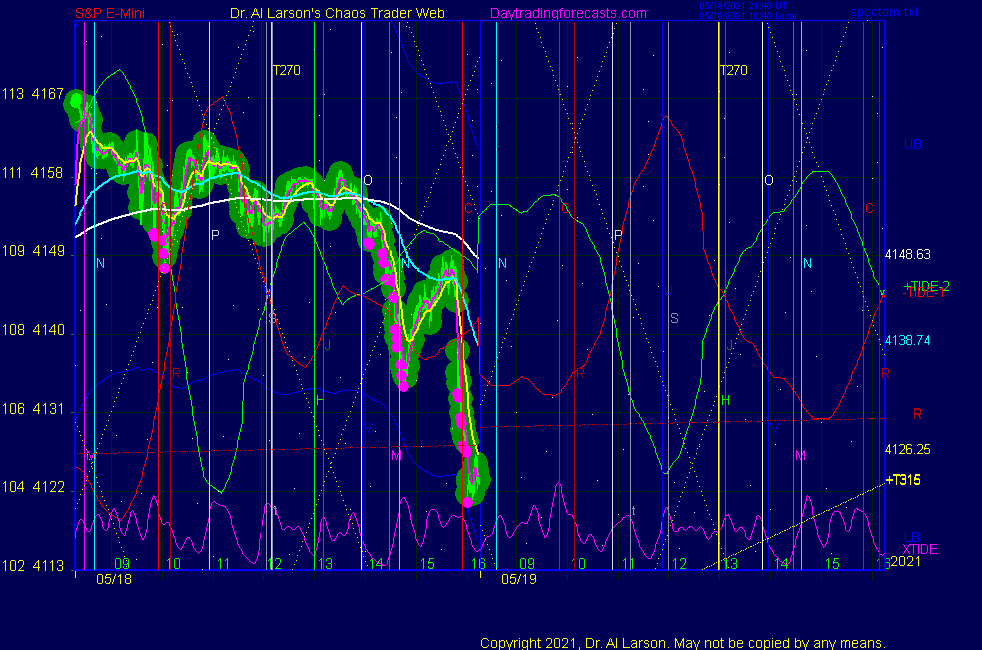
Task: Click the T270 label in 05/18 session
Action: pos(287,70)
